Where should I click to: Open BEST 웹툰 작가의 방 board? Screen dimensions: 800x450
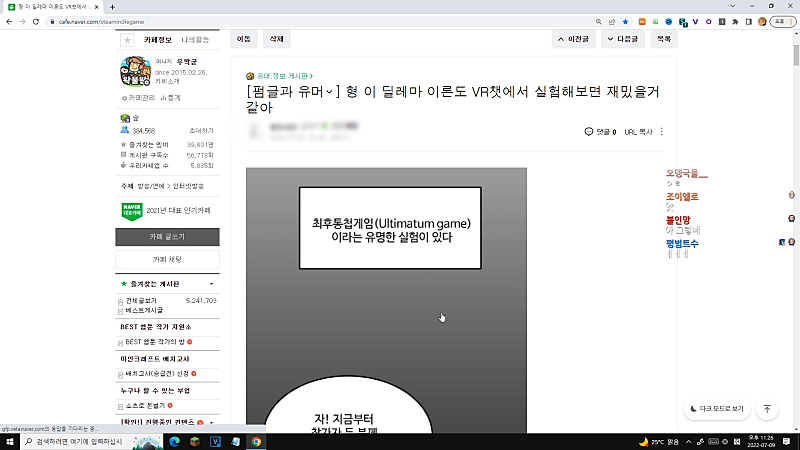155,342
